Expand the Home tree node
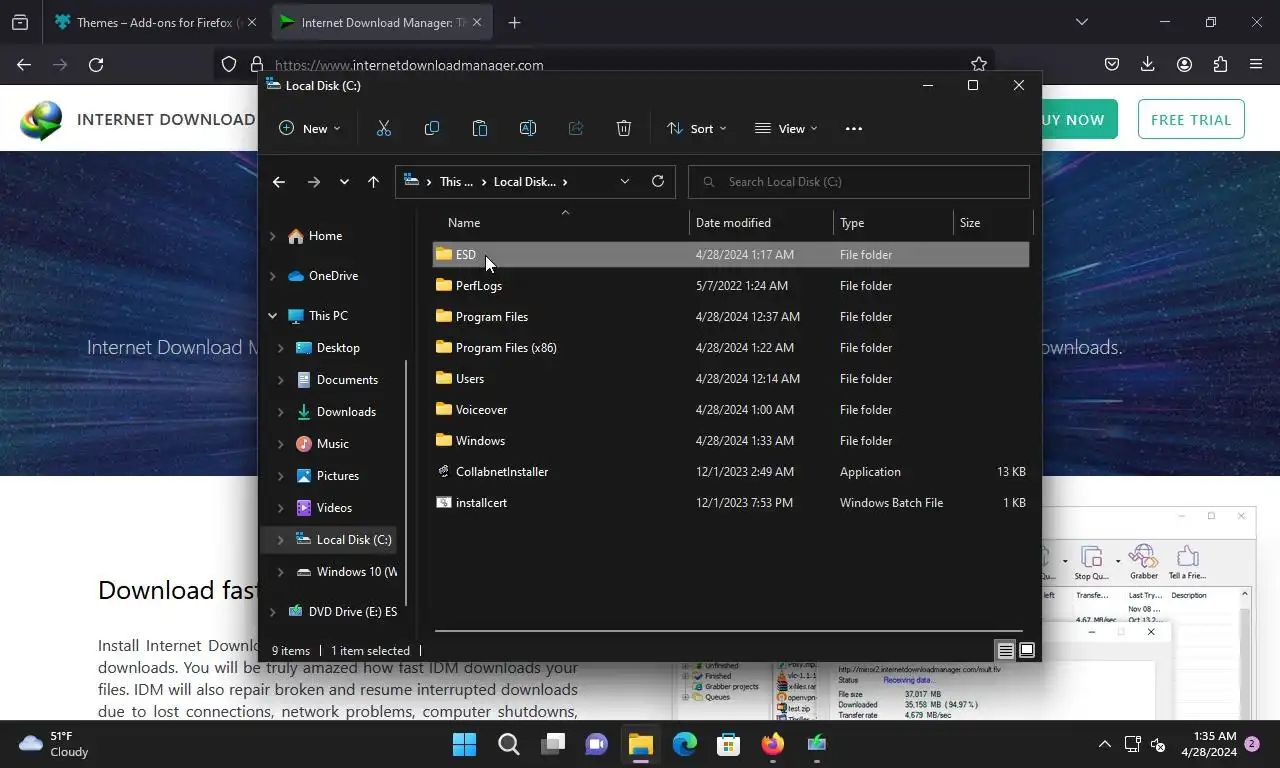1280x768 pixels. pyautogui.click(x=272, y=236)
